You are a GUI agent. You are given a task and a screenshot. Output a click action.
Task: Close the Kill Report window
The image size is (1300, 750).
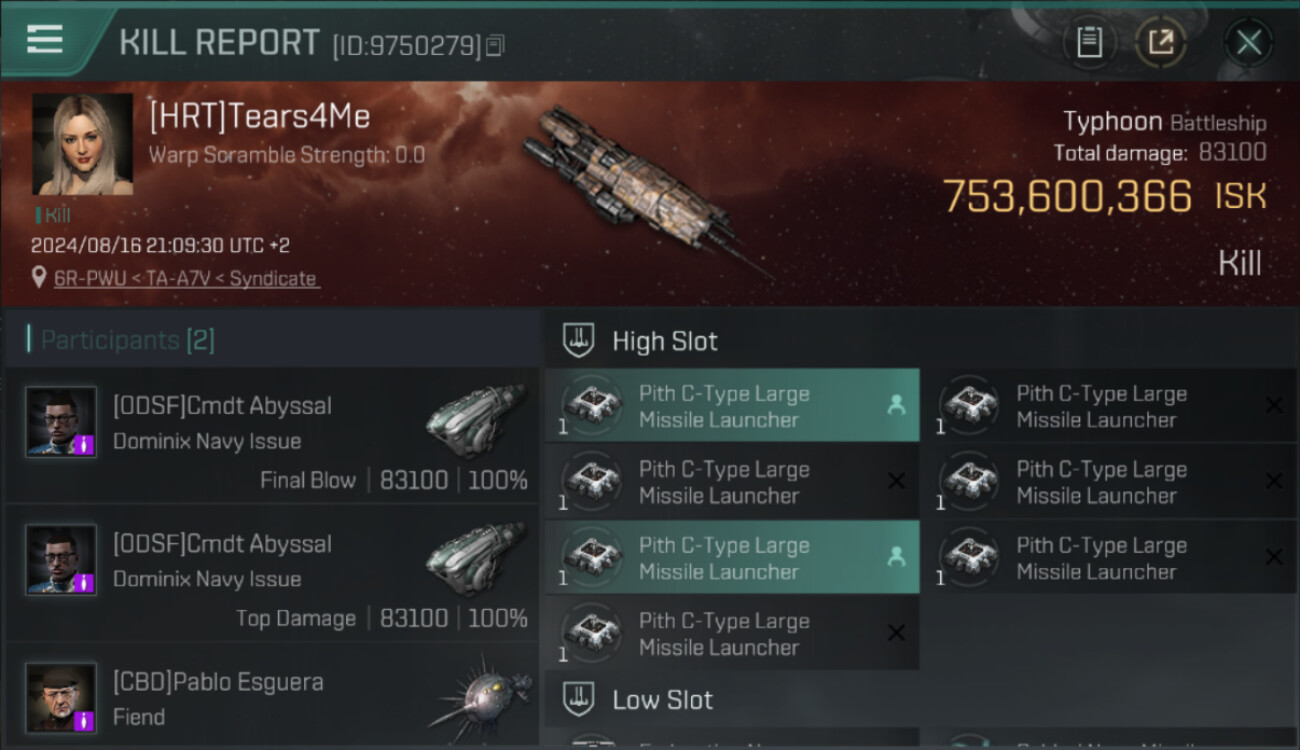click(1248, 43)
